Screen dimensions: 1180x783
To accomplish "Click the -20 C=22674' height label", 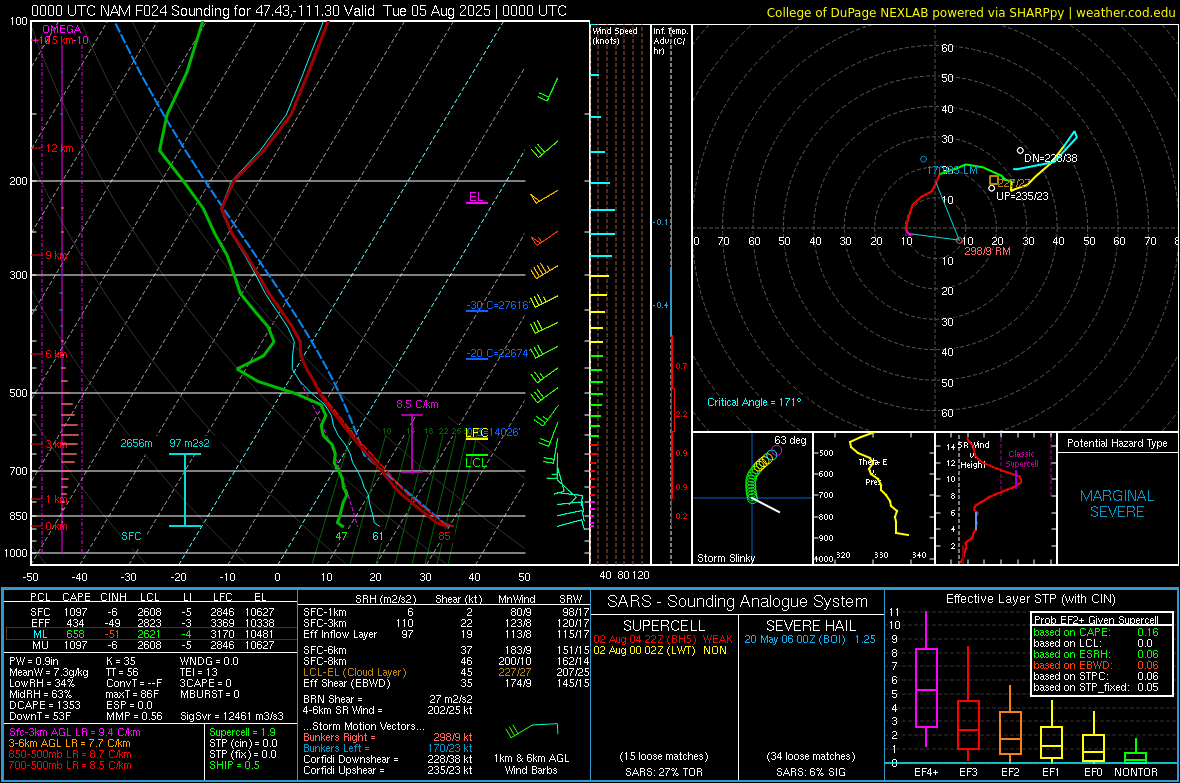I will 497,353.
